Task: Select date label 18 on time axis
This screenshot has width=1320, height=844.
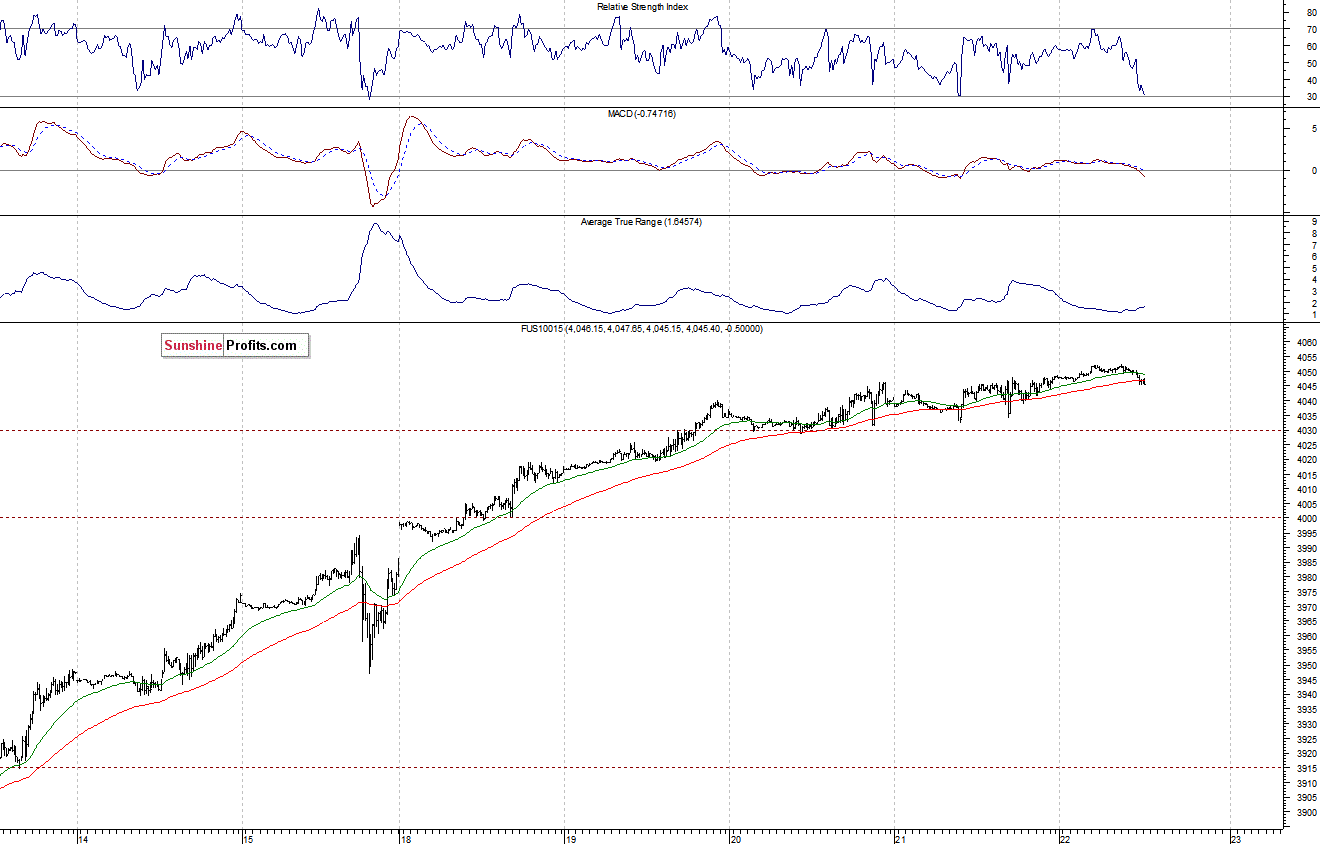Action: 405,838
